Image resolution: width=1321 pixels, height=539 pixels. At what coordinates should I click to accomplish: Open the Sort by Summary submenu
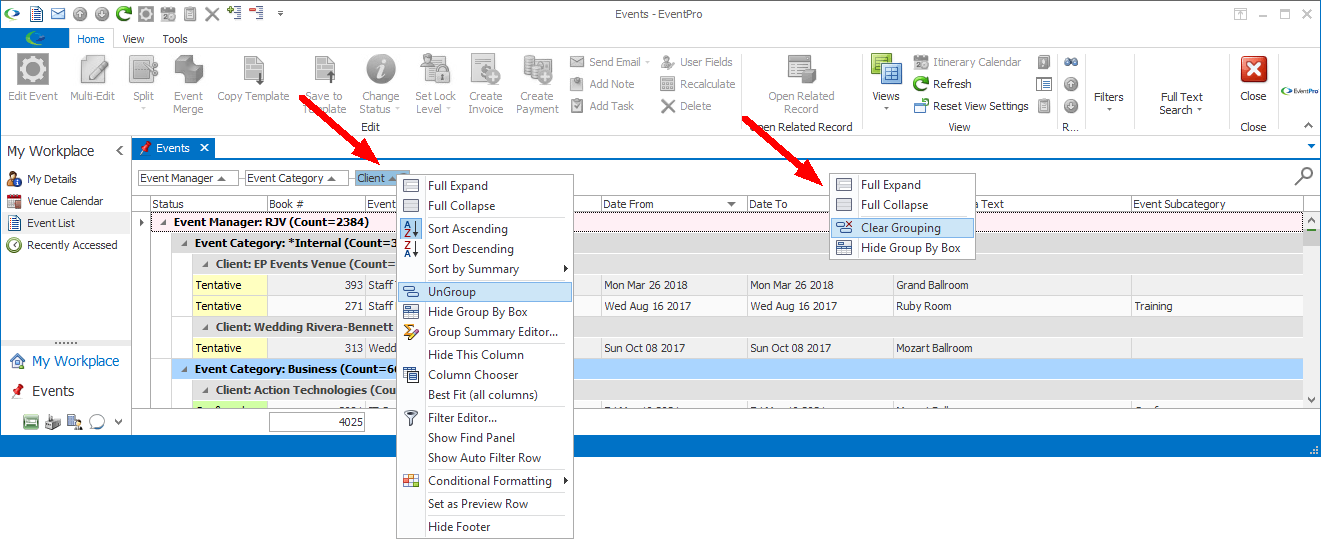(485, 269)
